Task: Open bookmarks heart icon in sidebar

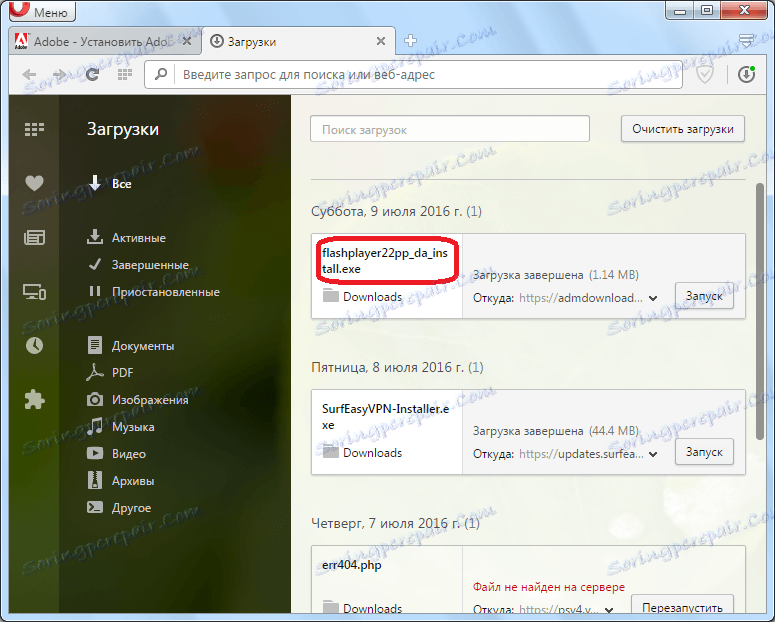Action: click(34, 183)
